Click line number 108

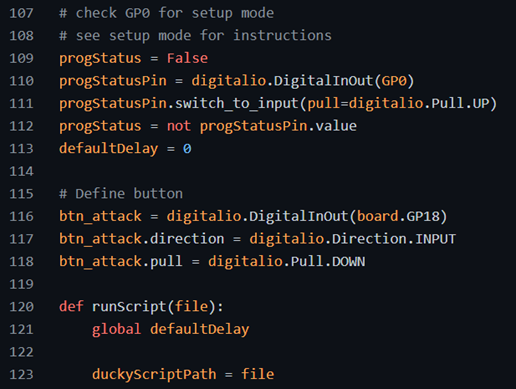[21, 36]
